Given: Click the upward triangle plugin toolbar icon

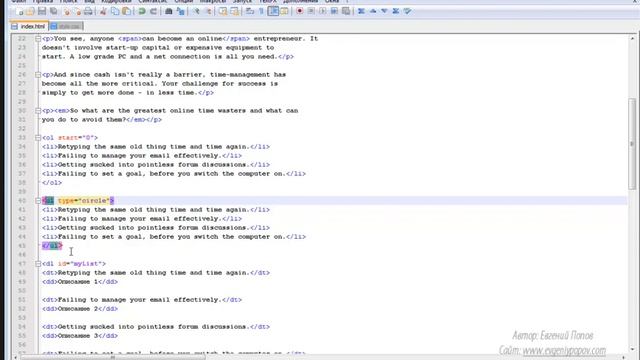Looking at the screenshot, I should tap(373, 11).
